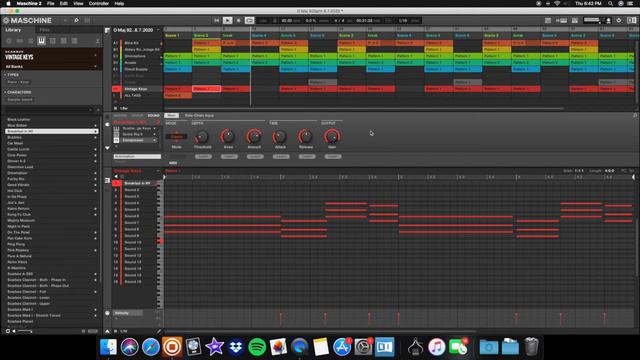The width and height of the screenshot is (640, 360).
Task: Click the record button in transport
Action: click(238, 20)
